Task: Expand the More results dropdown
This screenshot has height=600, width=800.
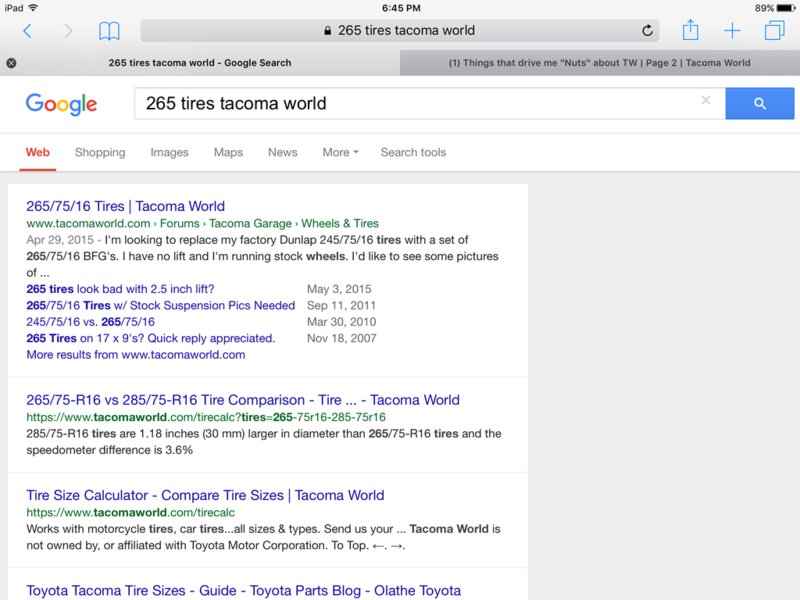Action: pyautogui.click(x=340, y=153)
